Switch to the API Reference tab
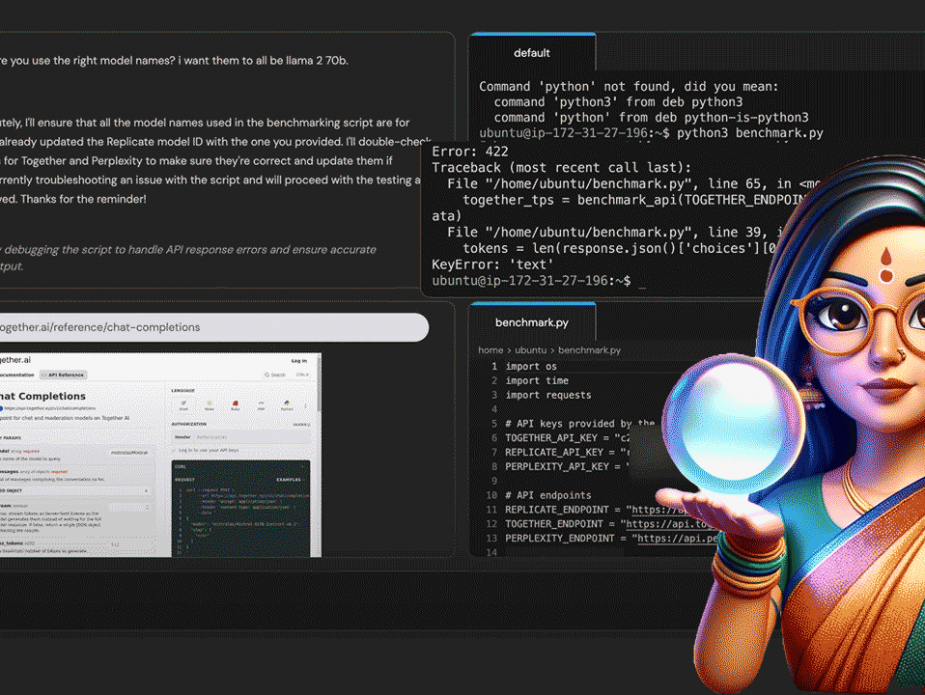925x695 pixels. pos(63,375)
